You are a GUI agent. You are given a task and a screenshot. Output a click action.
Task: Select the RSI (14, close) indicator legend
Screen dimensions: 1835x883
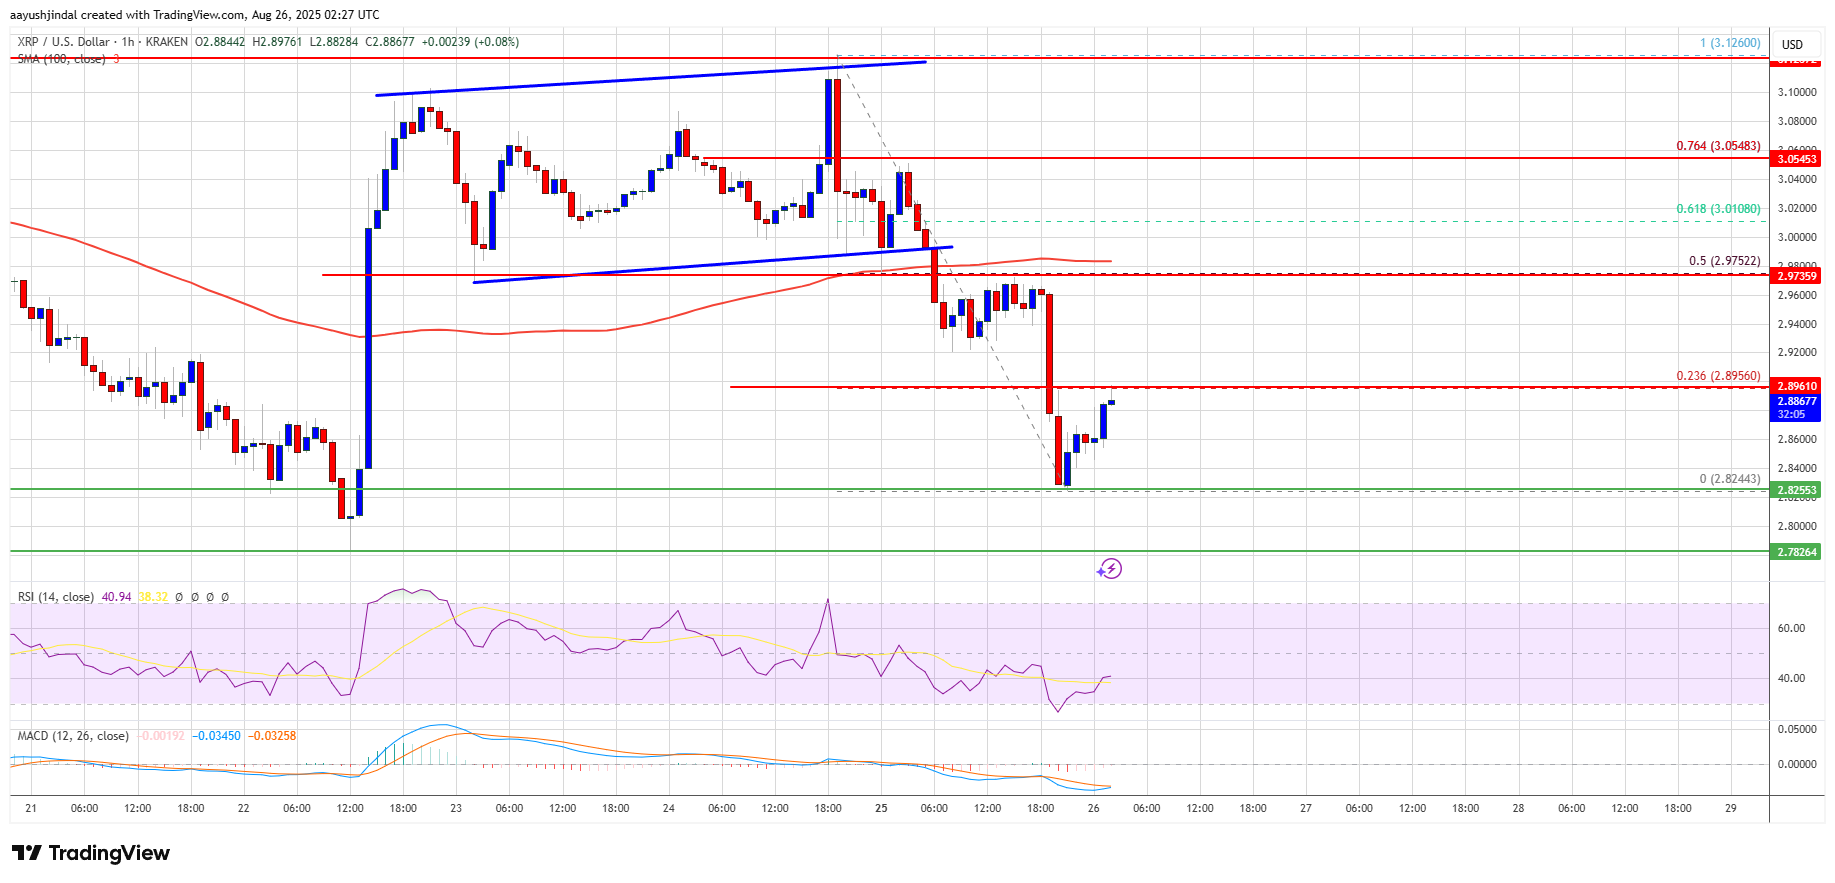56,597
